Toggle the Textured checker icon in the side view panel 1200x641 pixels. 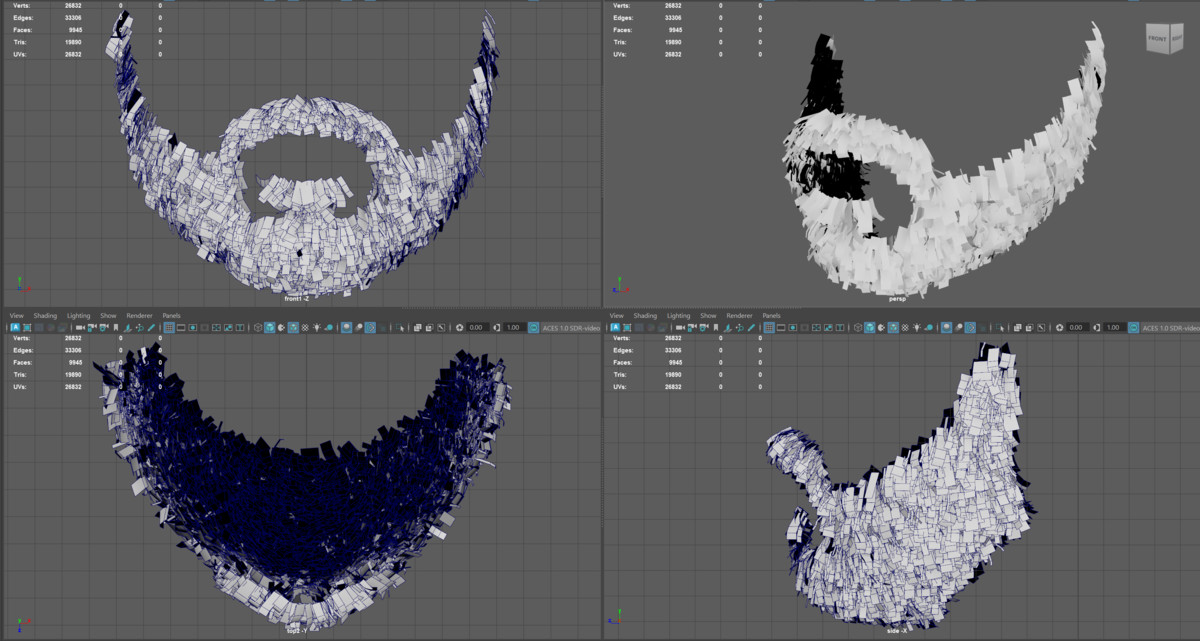(x=906, y=327)
